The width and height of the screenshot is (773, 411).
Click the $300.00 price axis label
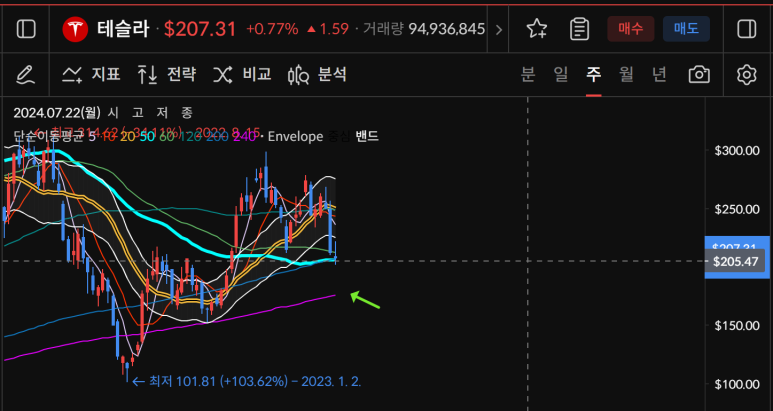(x=737, y=151)
